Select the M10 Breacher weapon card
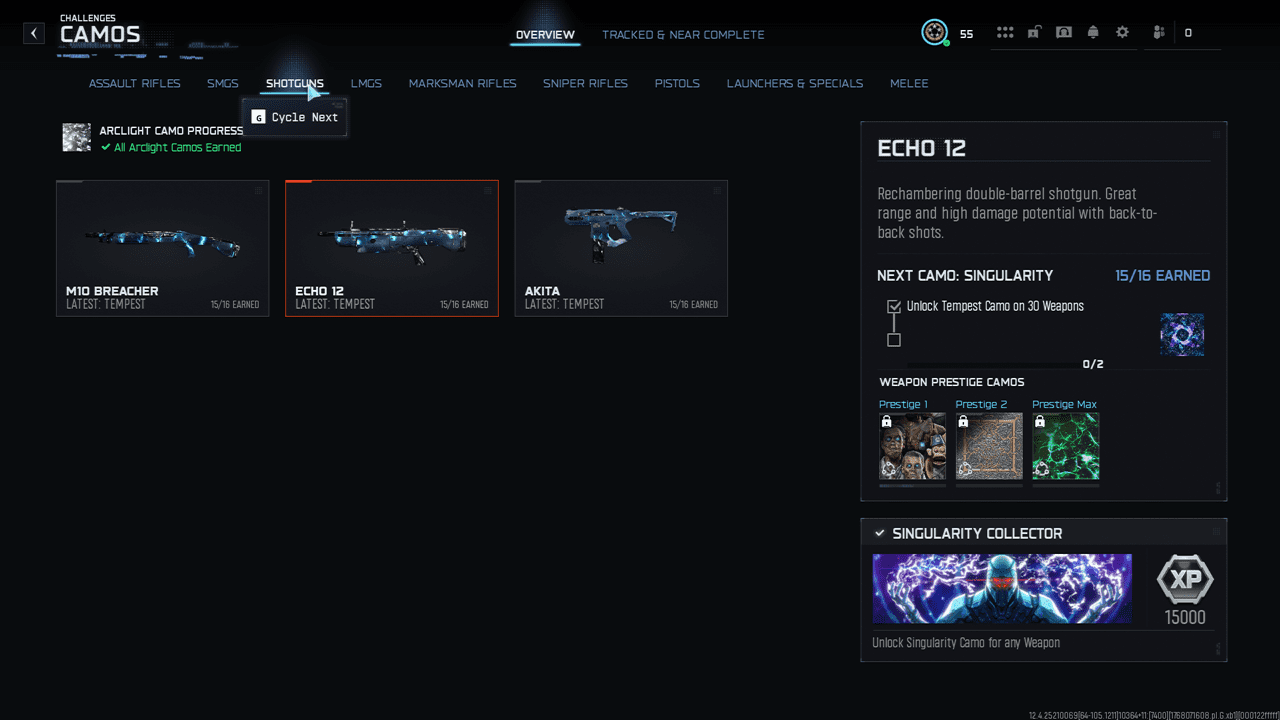1280x720 pixels. 162,248
